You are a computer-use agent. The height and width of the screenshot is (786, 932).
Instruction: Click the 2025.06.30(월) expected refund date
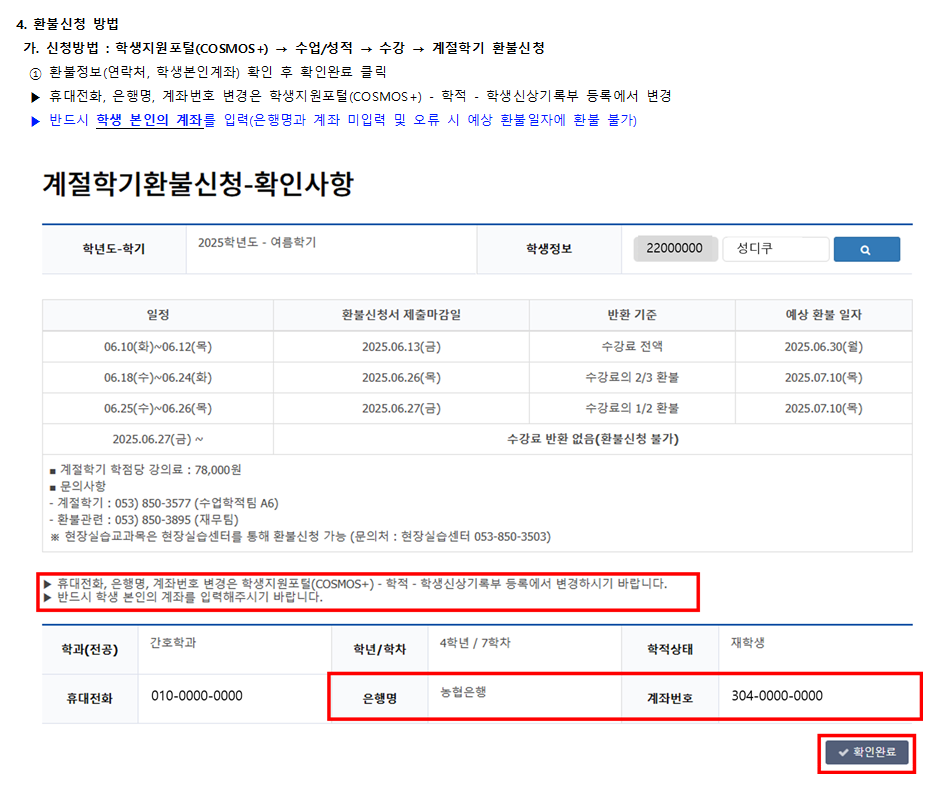[823, 347]
